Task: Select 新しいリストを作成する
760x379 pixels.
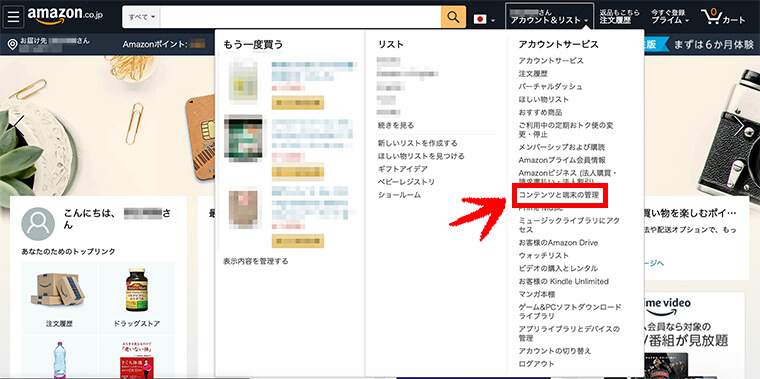Action: click(x=418, y=143)
